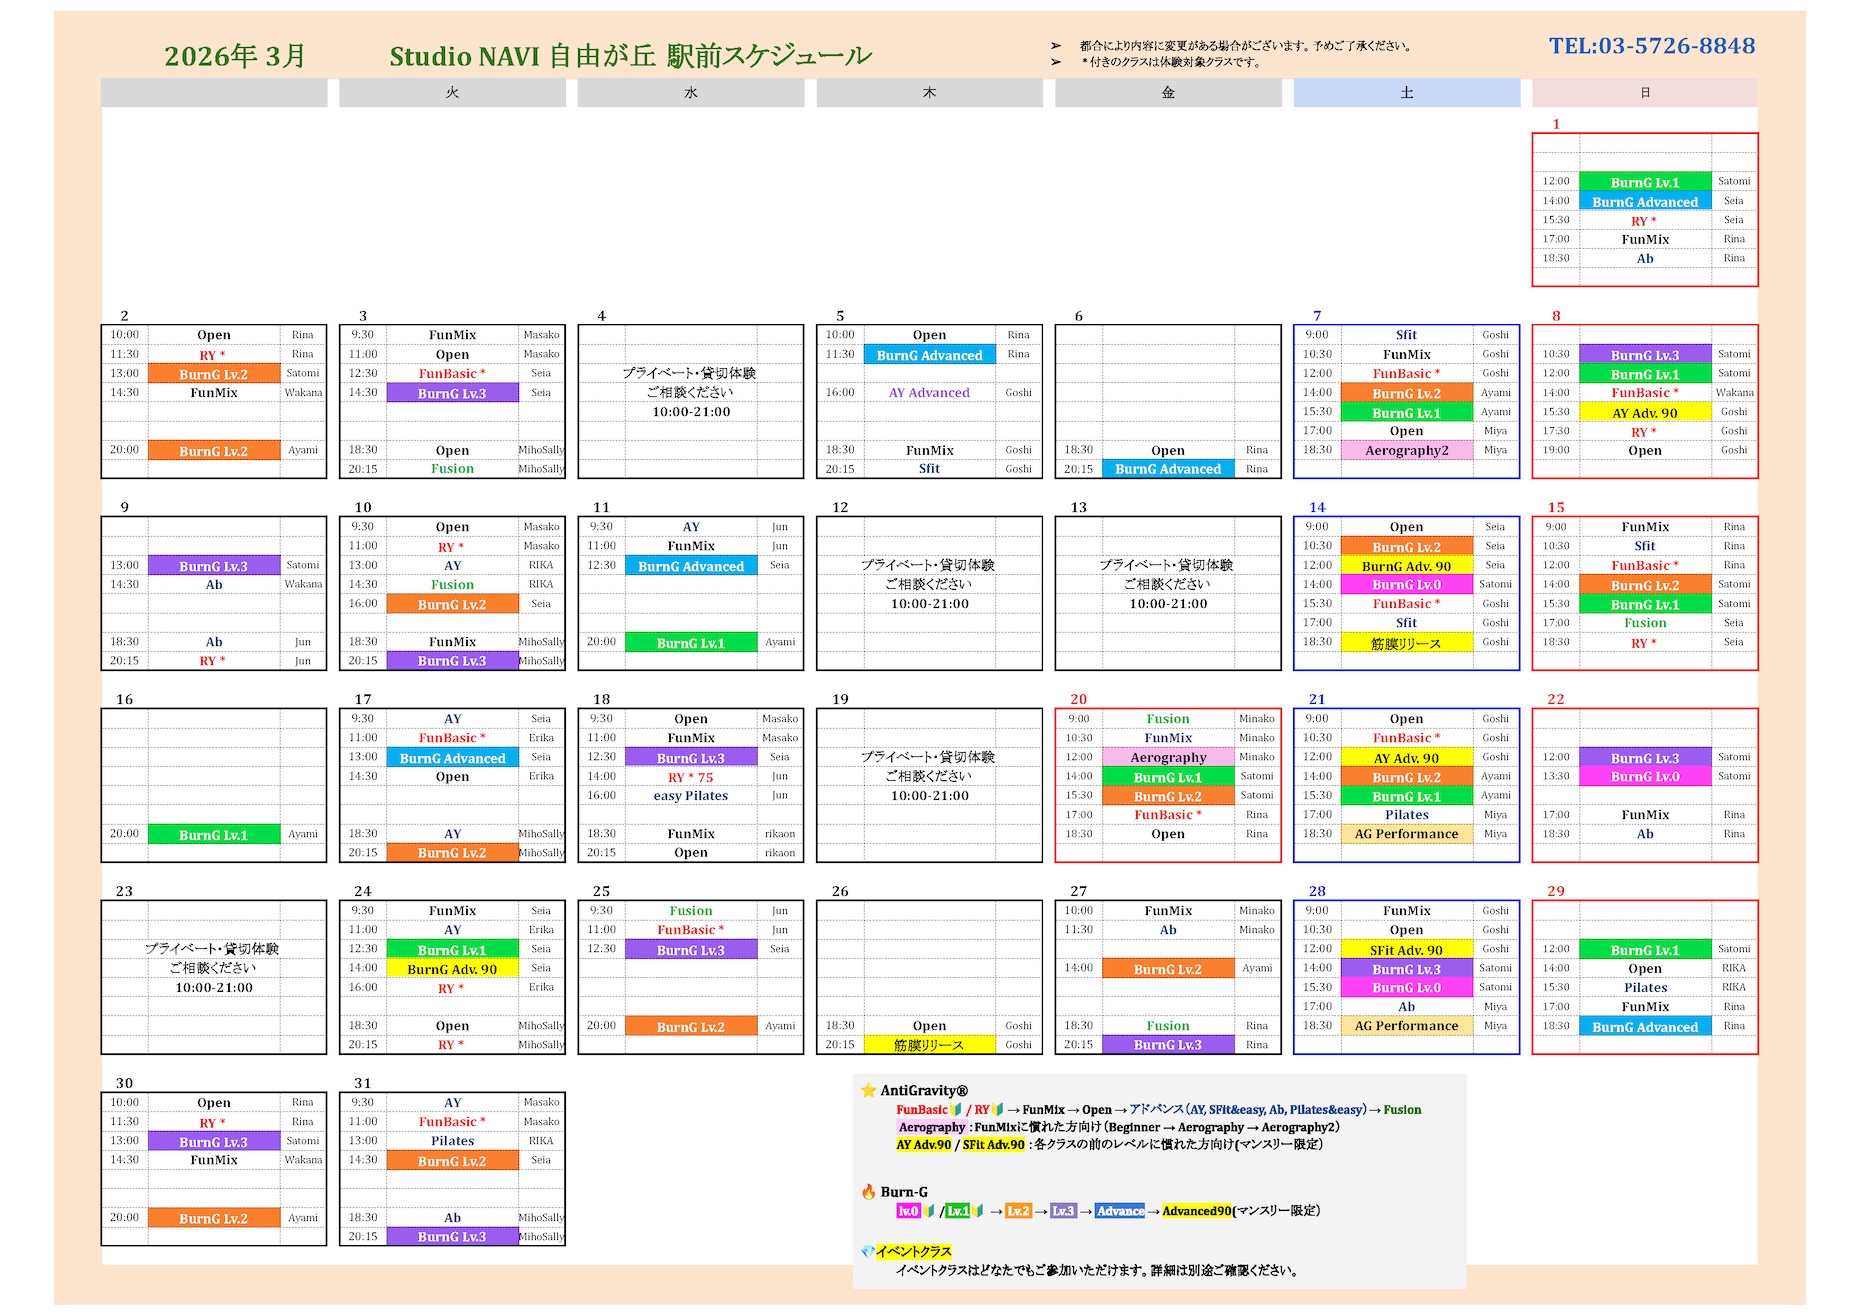Click date number 20 above Friday's schedule
The width and height of the screenshot is (1860, 1315).
coord(1078,699)
